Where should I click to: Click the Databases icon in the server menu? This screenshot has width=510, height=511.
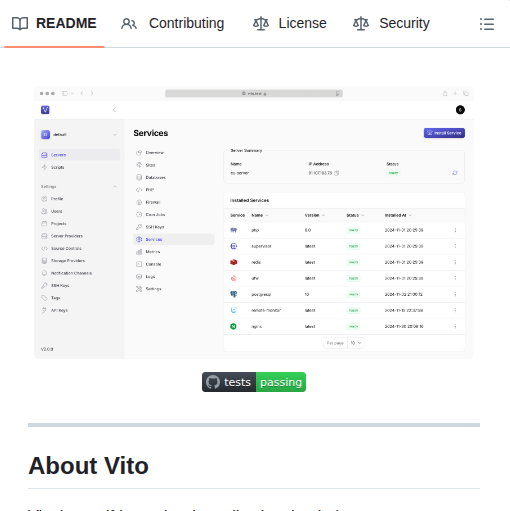[x=139, y=177]
